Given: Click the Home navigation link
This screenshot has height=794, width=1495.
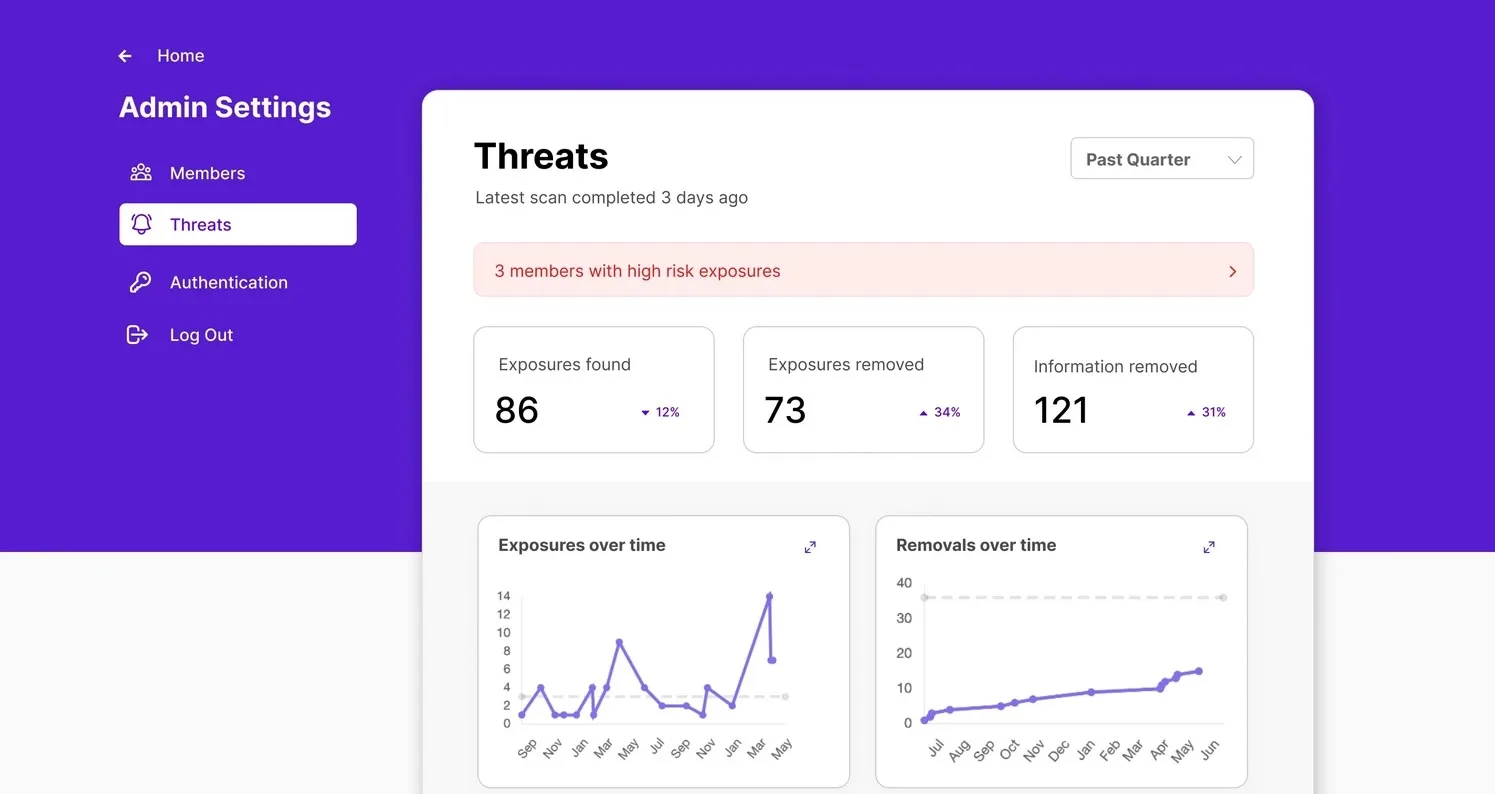Looking at the screenshot, I should [x=180, y=56].
